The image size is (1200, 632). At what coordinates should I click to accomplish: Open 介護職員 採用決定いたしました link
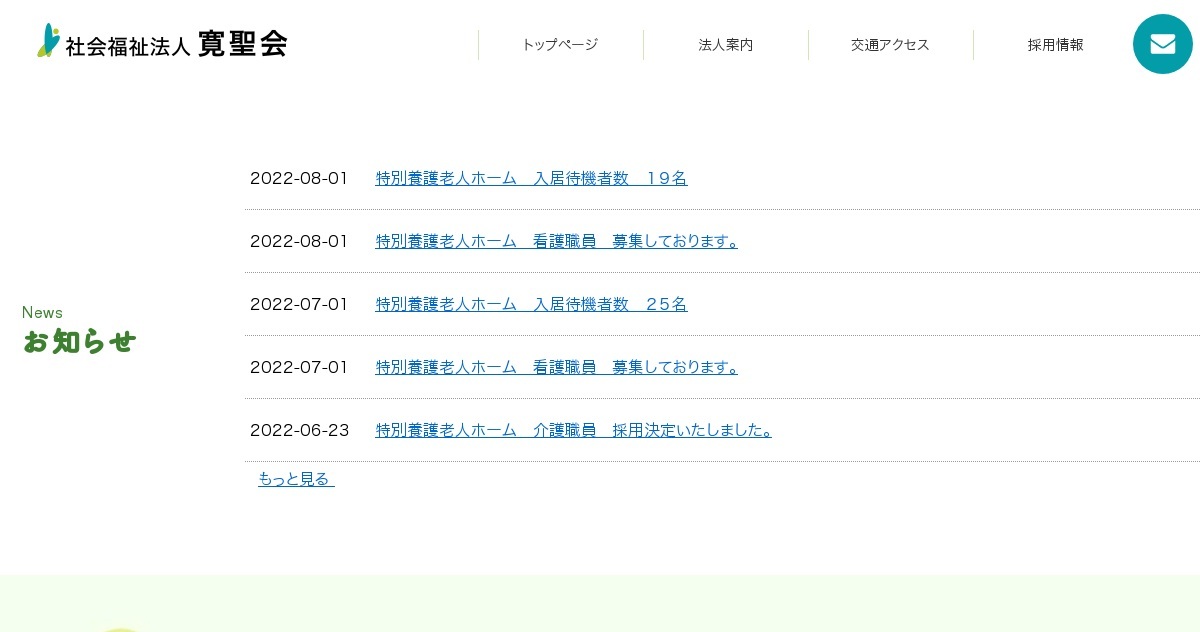[573, 430]
